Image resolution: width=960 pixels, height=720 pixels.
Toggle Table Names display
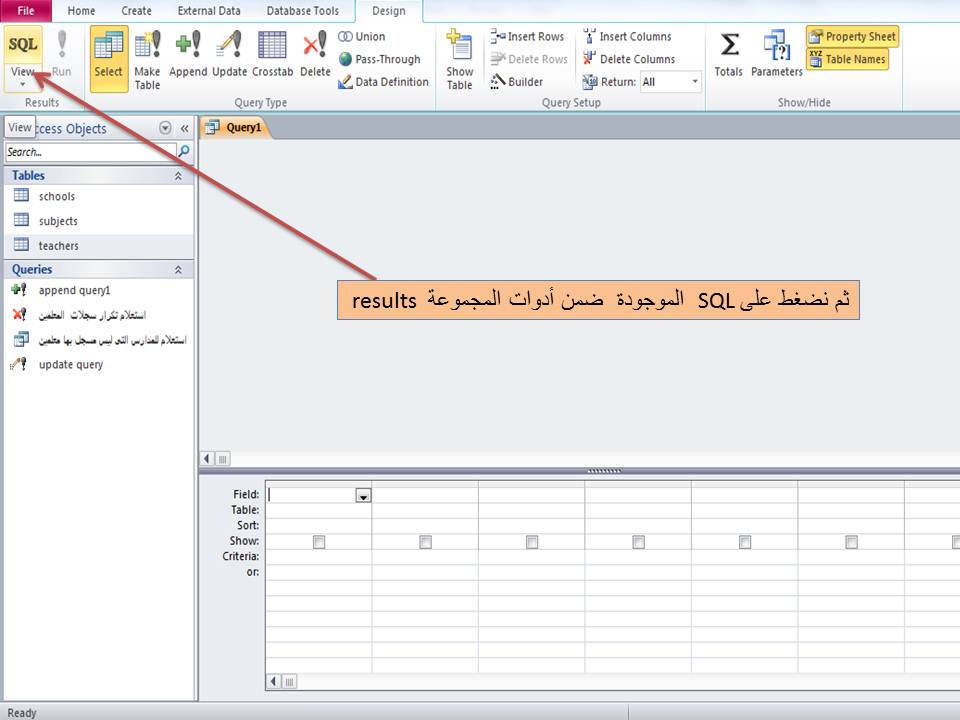coord(849,59)
